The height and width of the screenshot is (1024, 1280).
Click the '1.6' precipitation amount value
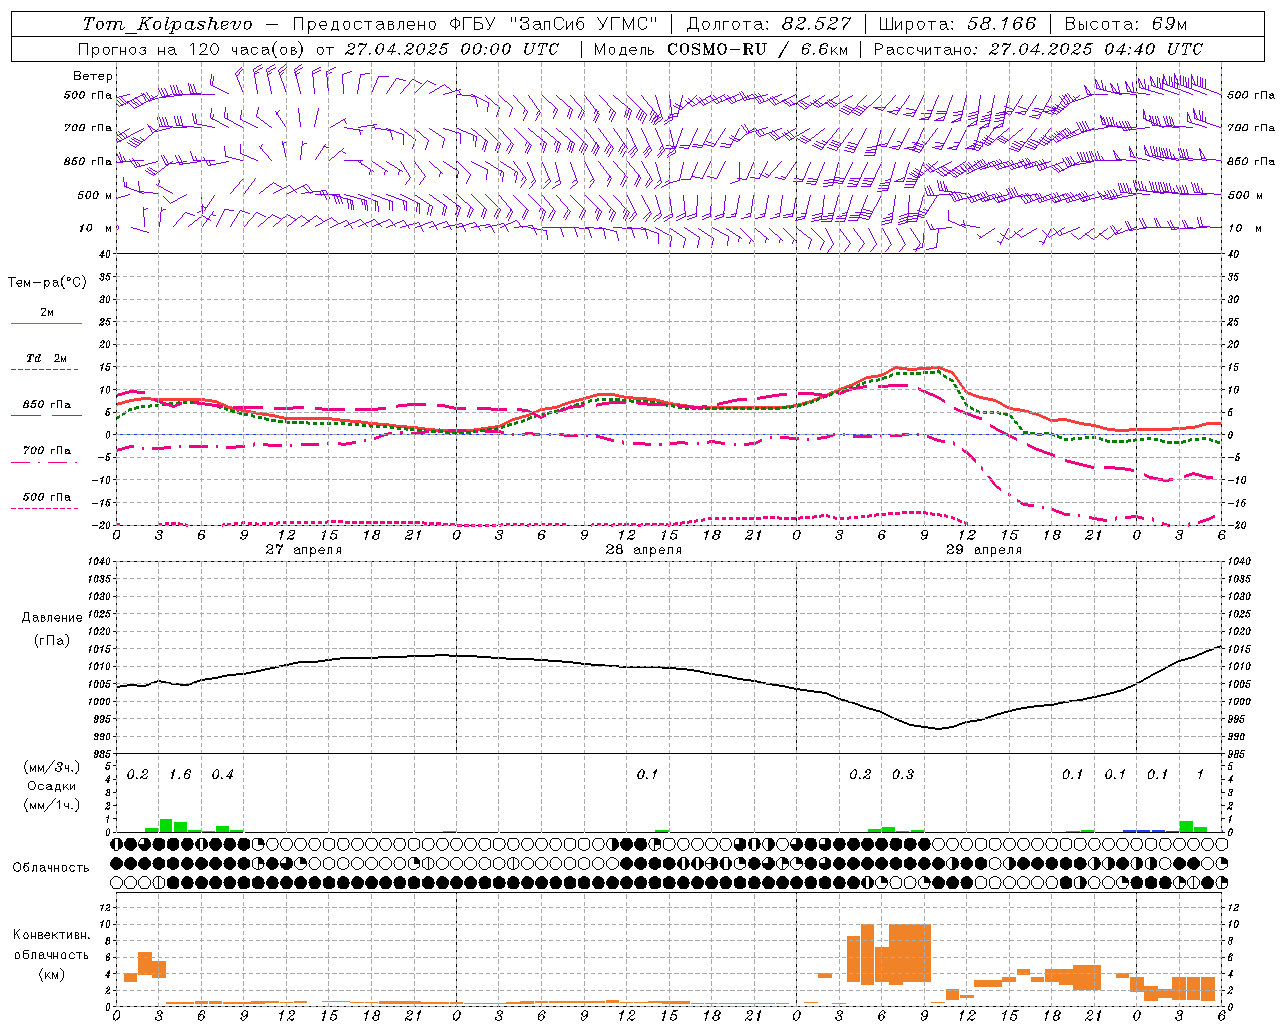(x=180, y=775)
